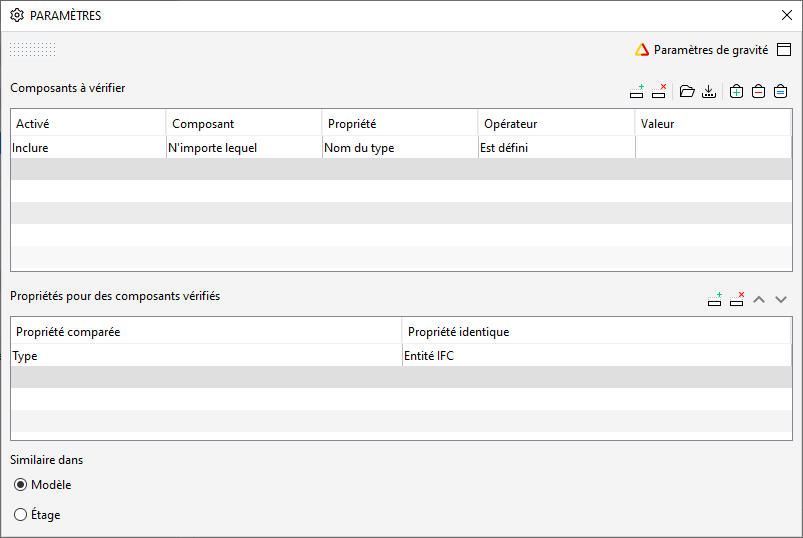Move property row up with chevron
The height and width of the screenshot is (538, 803).
click(759, 299)
